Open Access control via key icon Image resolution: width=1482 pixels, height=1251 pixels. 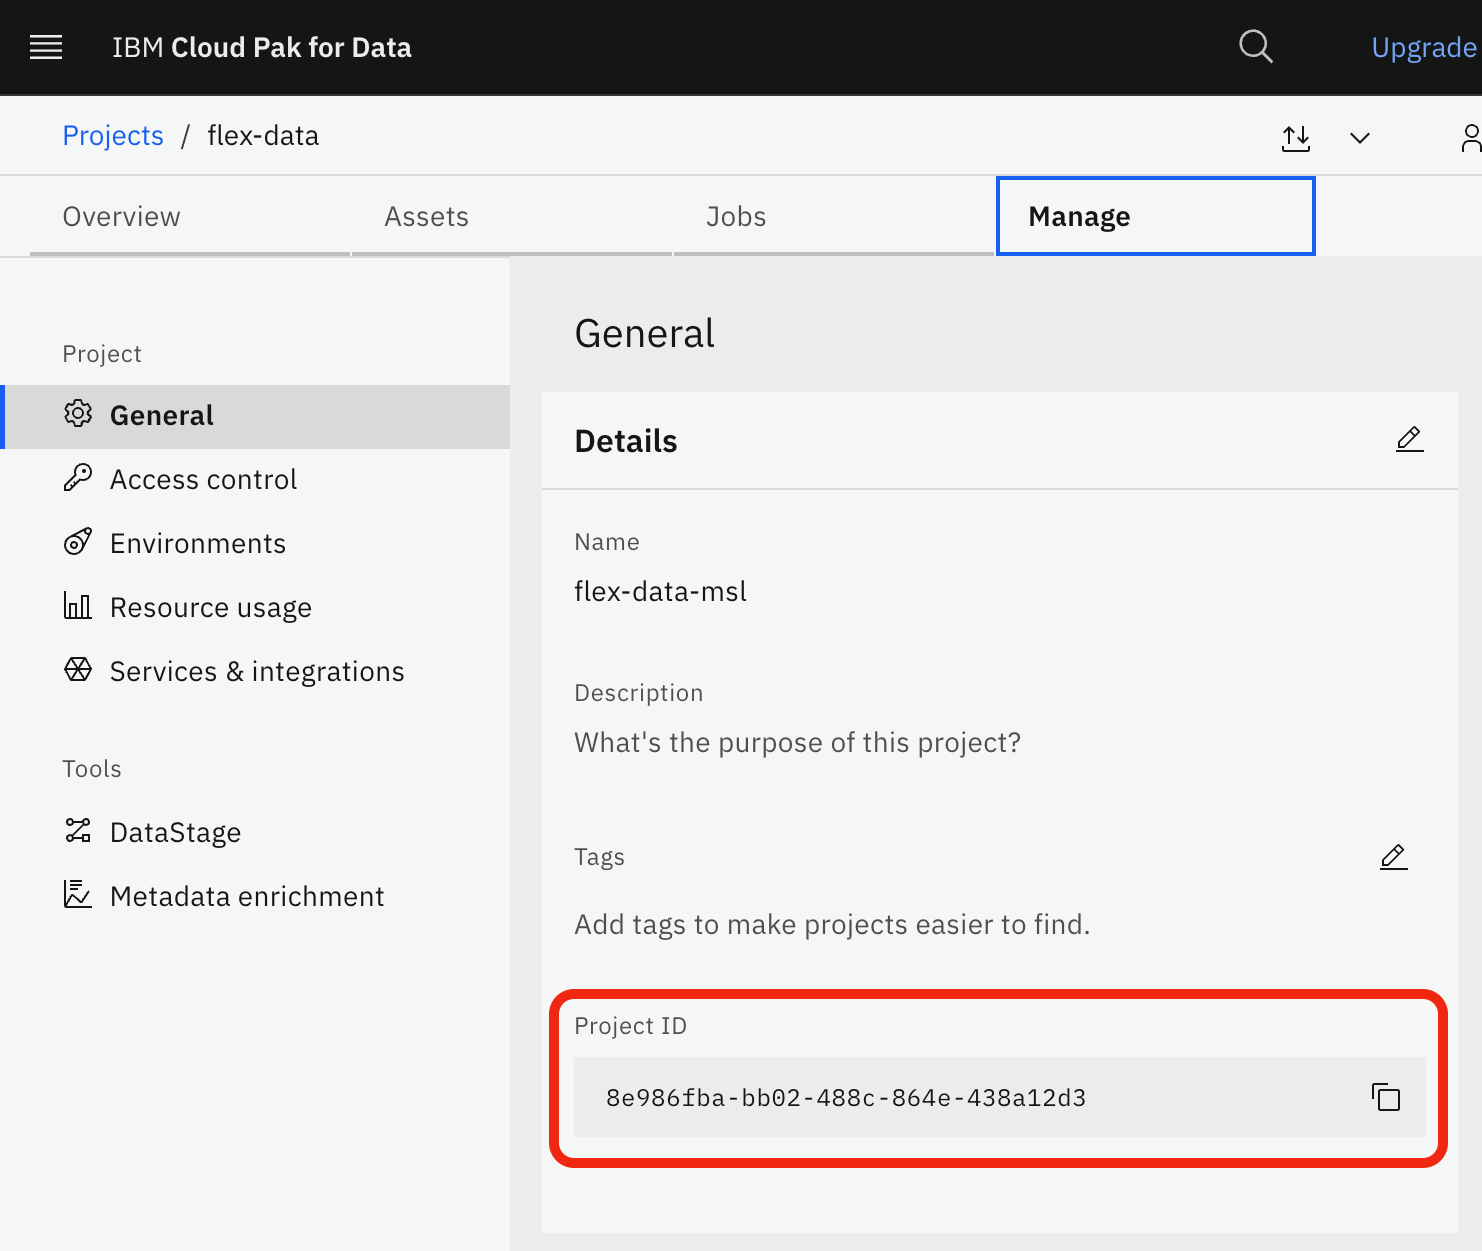click(x=78, y=478)
